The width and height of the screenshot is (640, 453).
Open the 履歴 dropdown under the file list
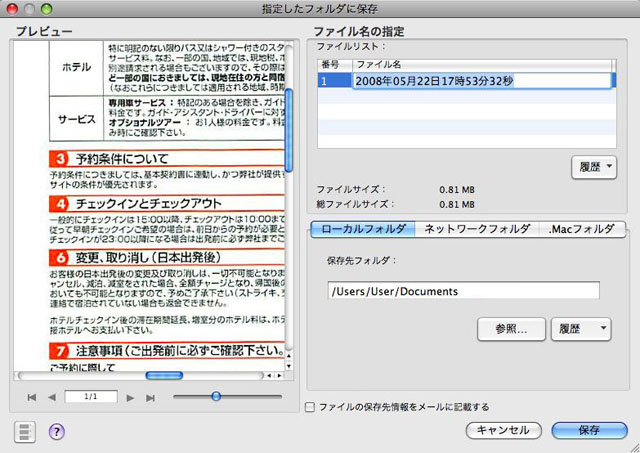pyautogui.click(x=595, y=166)
